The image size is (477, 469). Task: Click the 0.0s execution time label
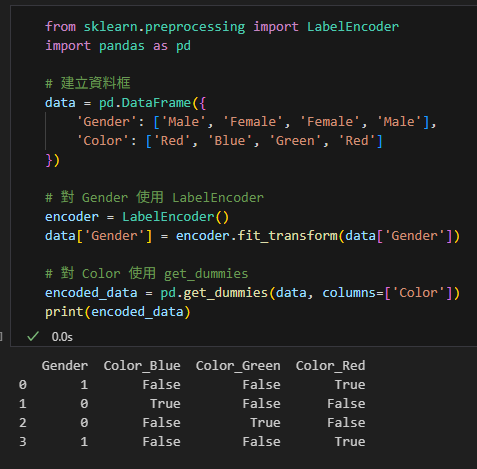point(62,337)
